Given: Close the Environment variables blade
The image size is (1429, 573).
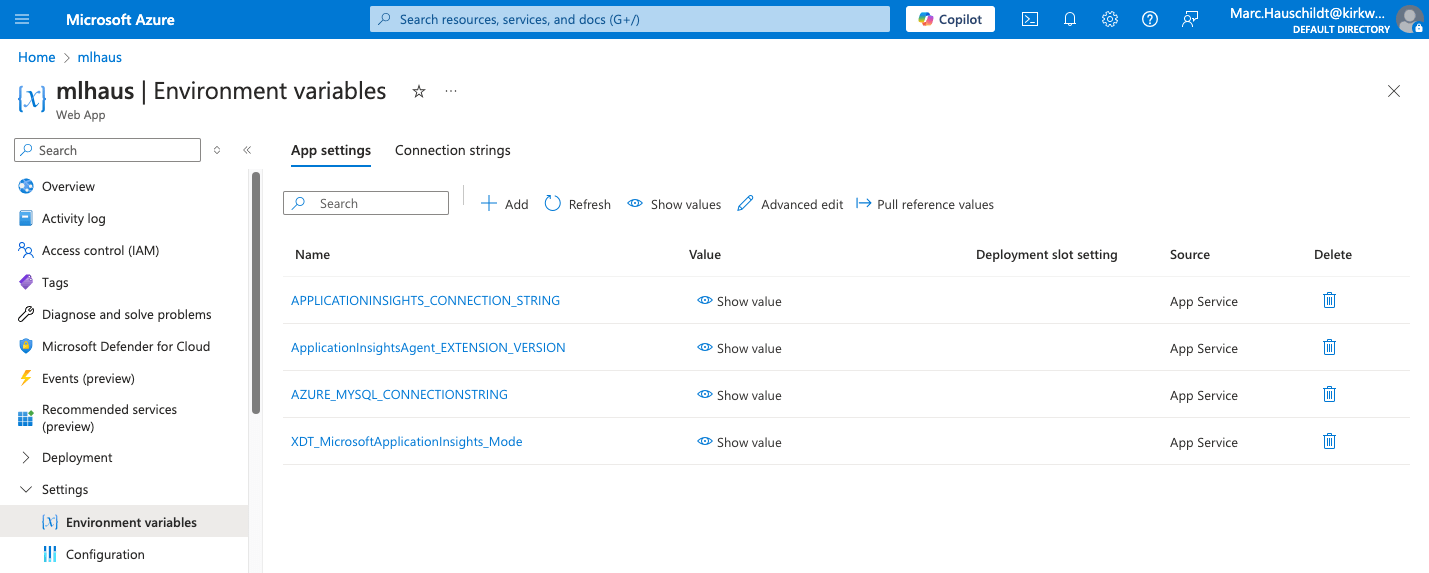Looking at the screenshot, I should pyautogui.click(x=1394, y=91).
